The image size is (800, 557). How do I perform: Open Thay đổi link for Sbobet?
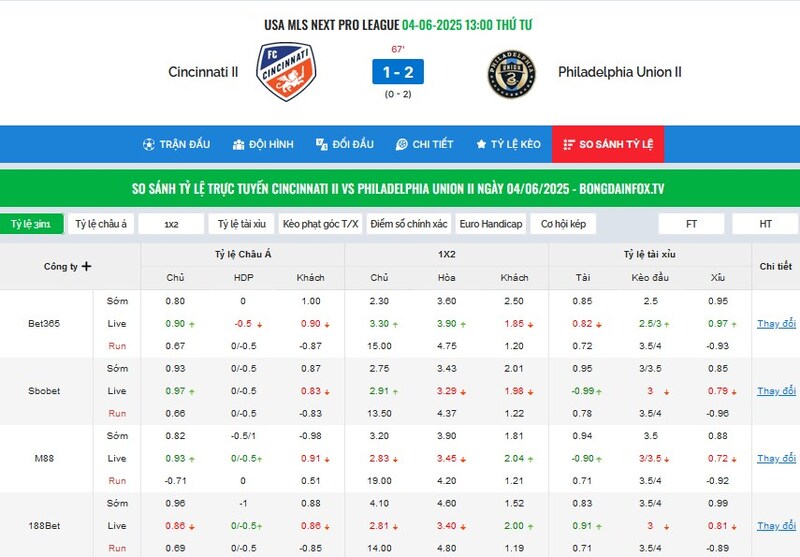tap(776, 391)
